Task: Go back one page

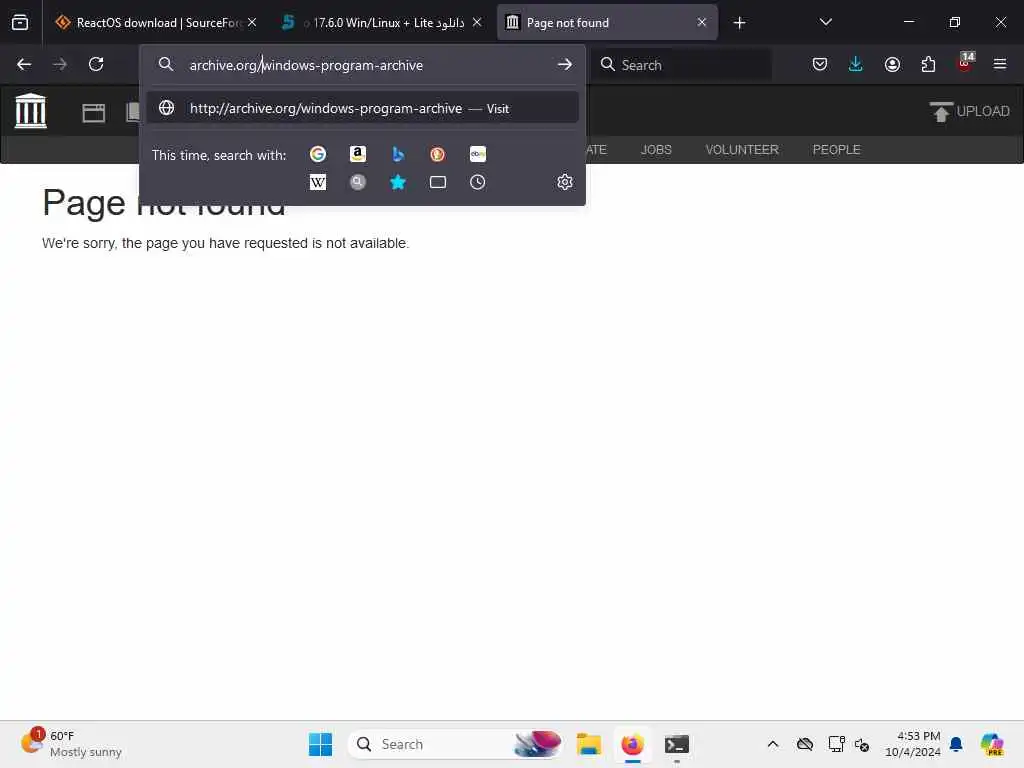Action: [x=24, y=64]
